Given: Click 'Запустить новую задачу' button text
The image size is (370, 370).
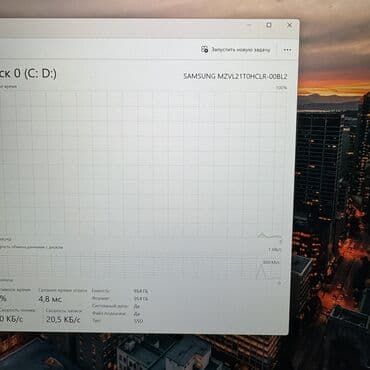Looking at the screenshot, I should [241, 50].
